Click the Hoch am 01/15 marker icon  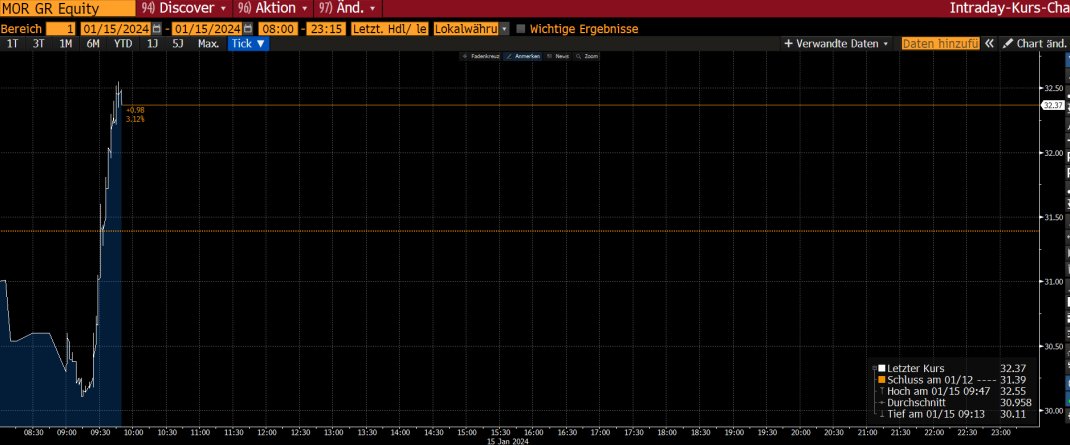point(882,391)
